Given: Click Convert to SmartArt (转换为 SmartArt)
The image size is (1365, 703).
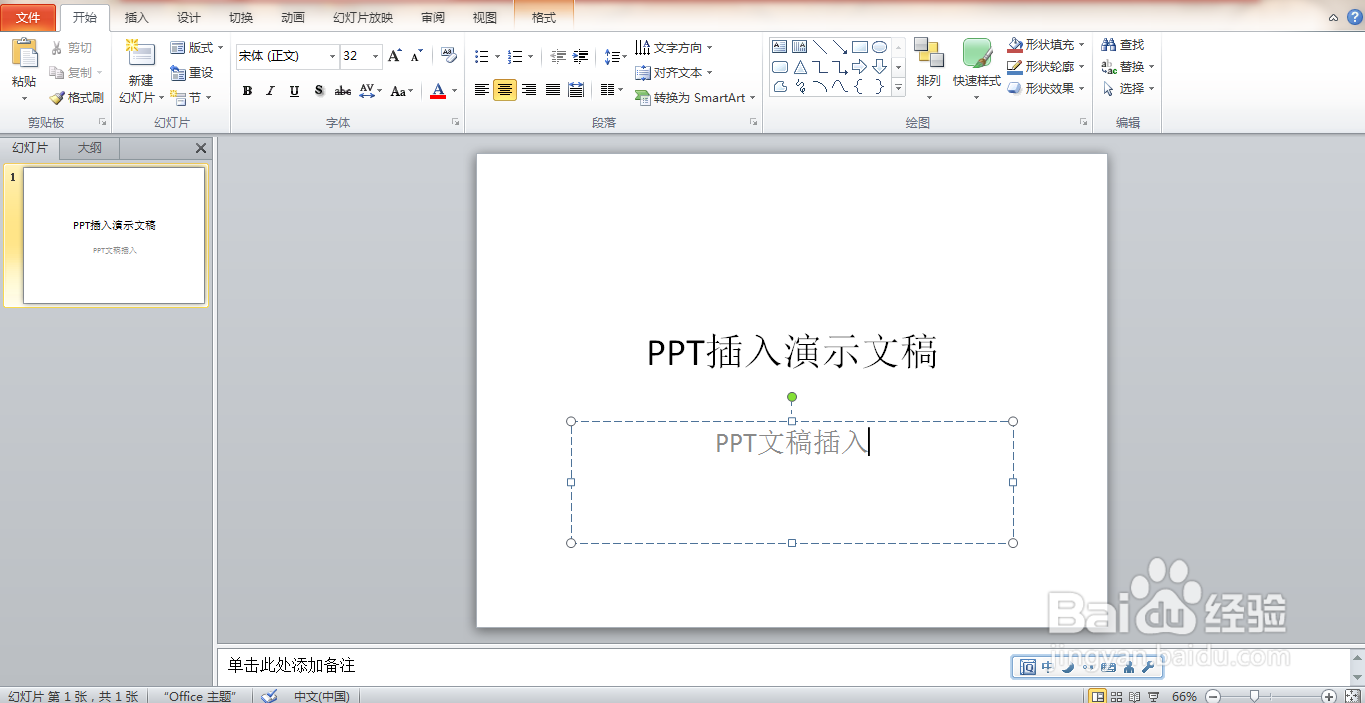Looking at the screenshot, I should [695, 98].
